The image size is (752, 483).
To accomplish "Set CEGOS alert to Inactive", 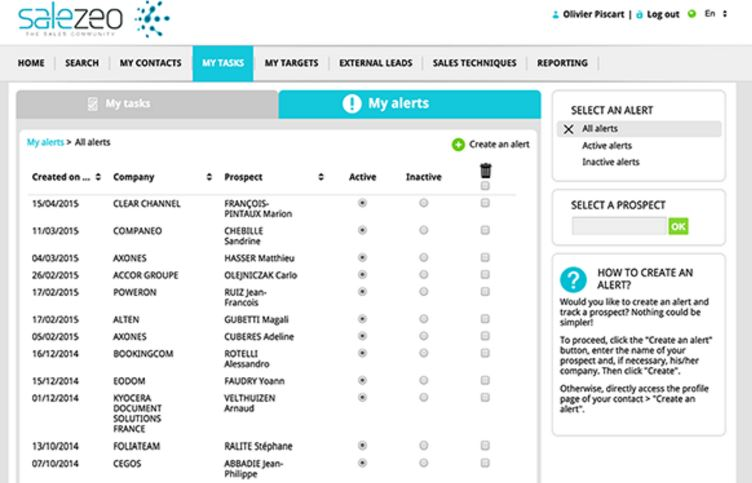I will pyautogui.click(x=423, y=463).
